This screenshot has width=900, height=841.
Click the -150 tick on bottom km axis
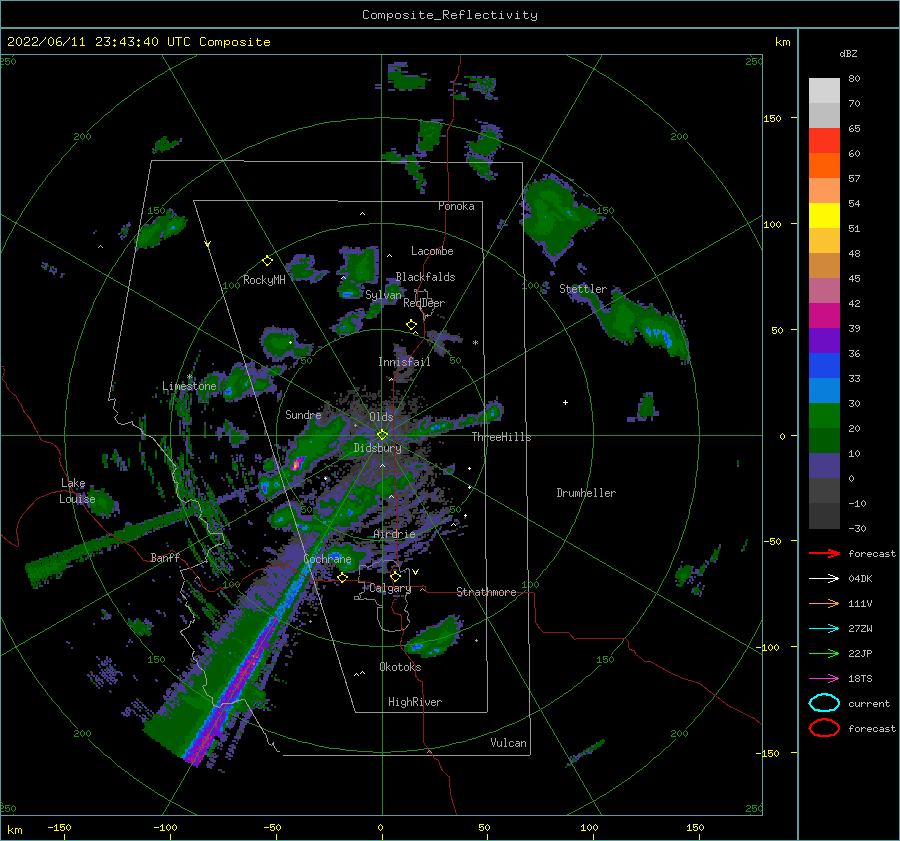[59, 827]
